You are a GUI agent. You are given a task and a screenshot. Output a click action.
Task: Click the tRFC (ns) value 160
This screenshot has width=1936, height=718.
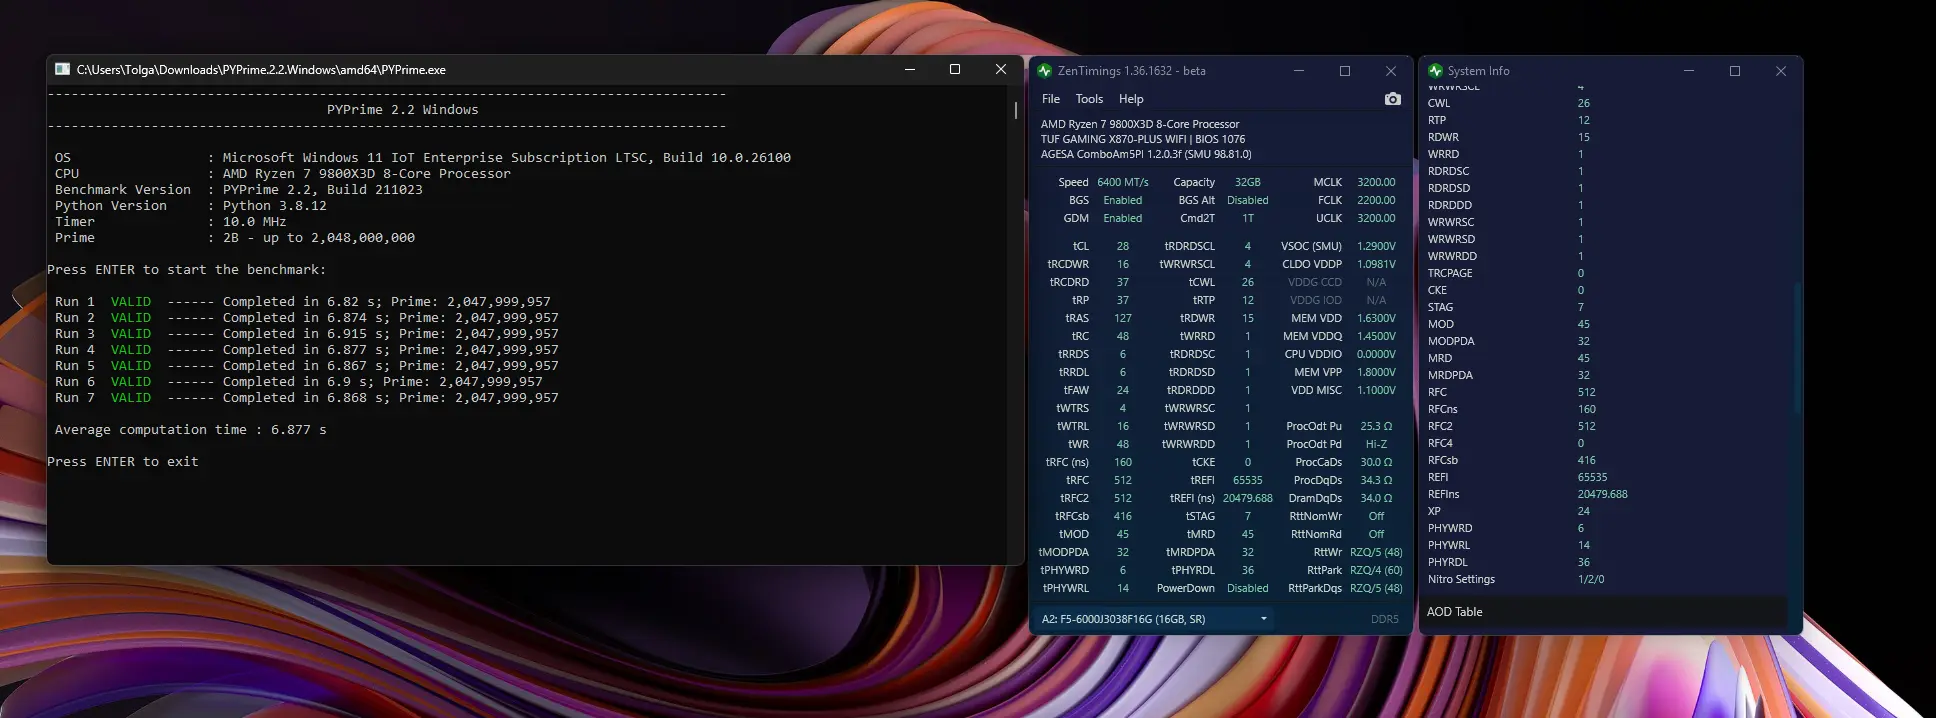[x=1122, y=462]
